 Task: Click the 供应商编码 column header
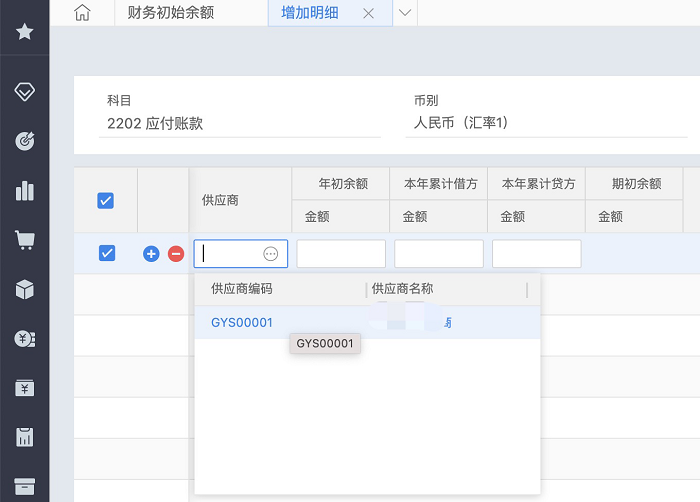[241, 289]
